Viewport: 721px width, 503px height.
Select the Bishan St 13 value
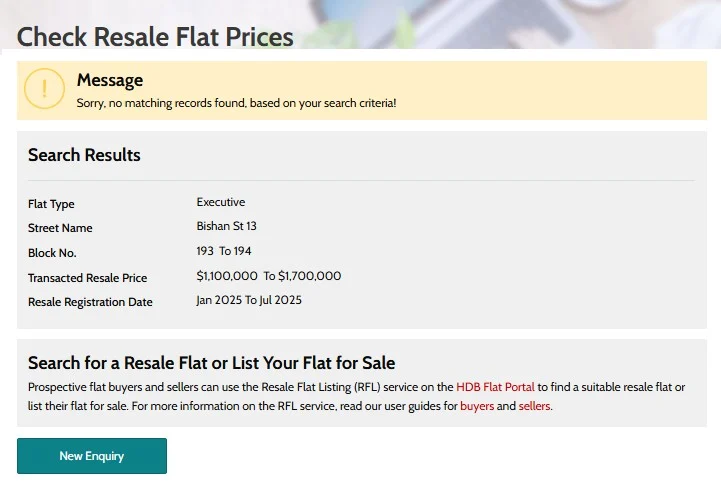(227, 226)
